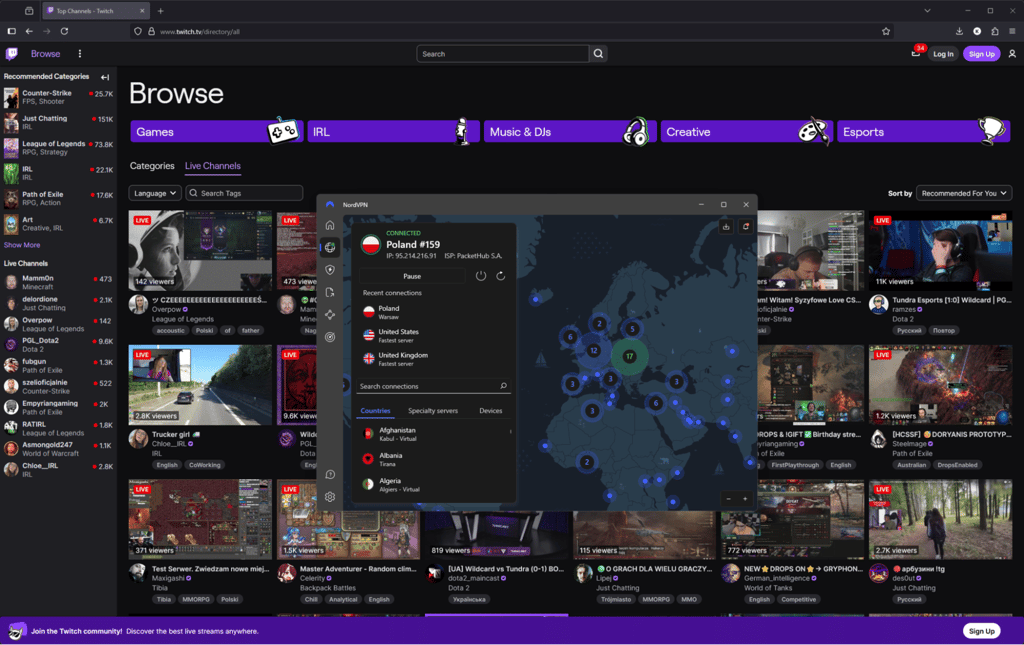This screenshot has width=1024, height=645.
Task: Open Games category banner
Action: [216, 132]
